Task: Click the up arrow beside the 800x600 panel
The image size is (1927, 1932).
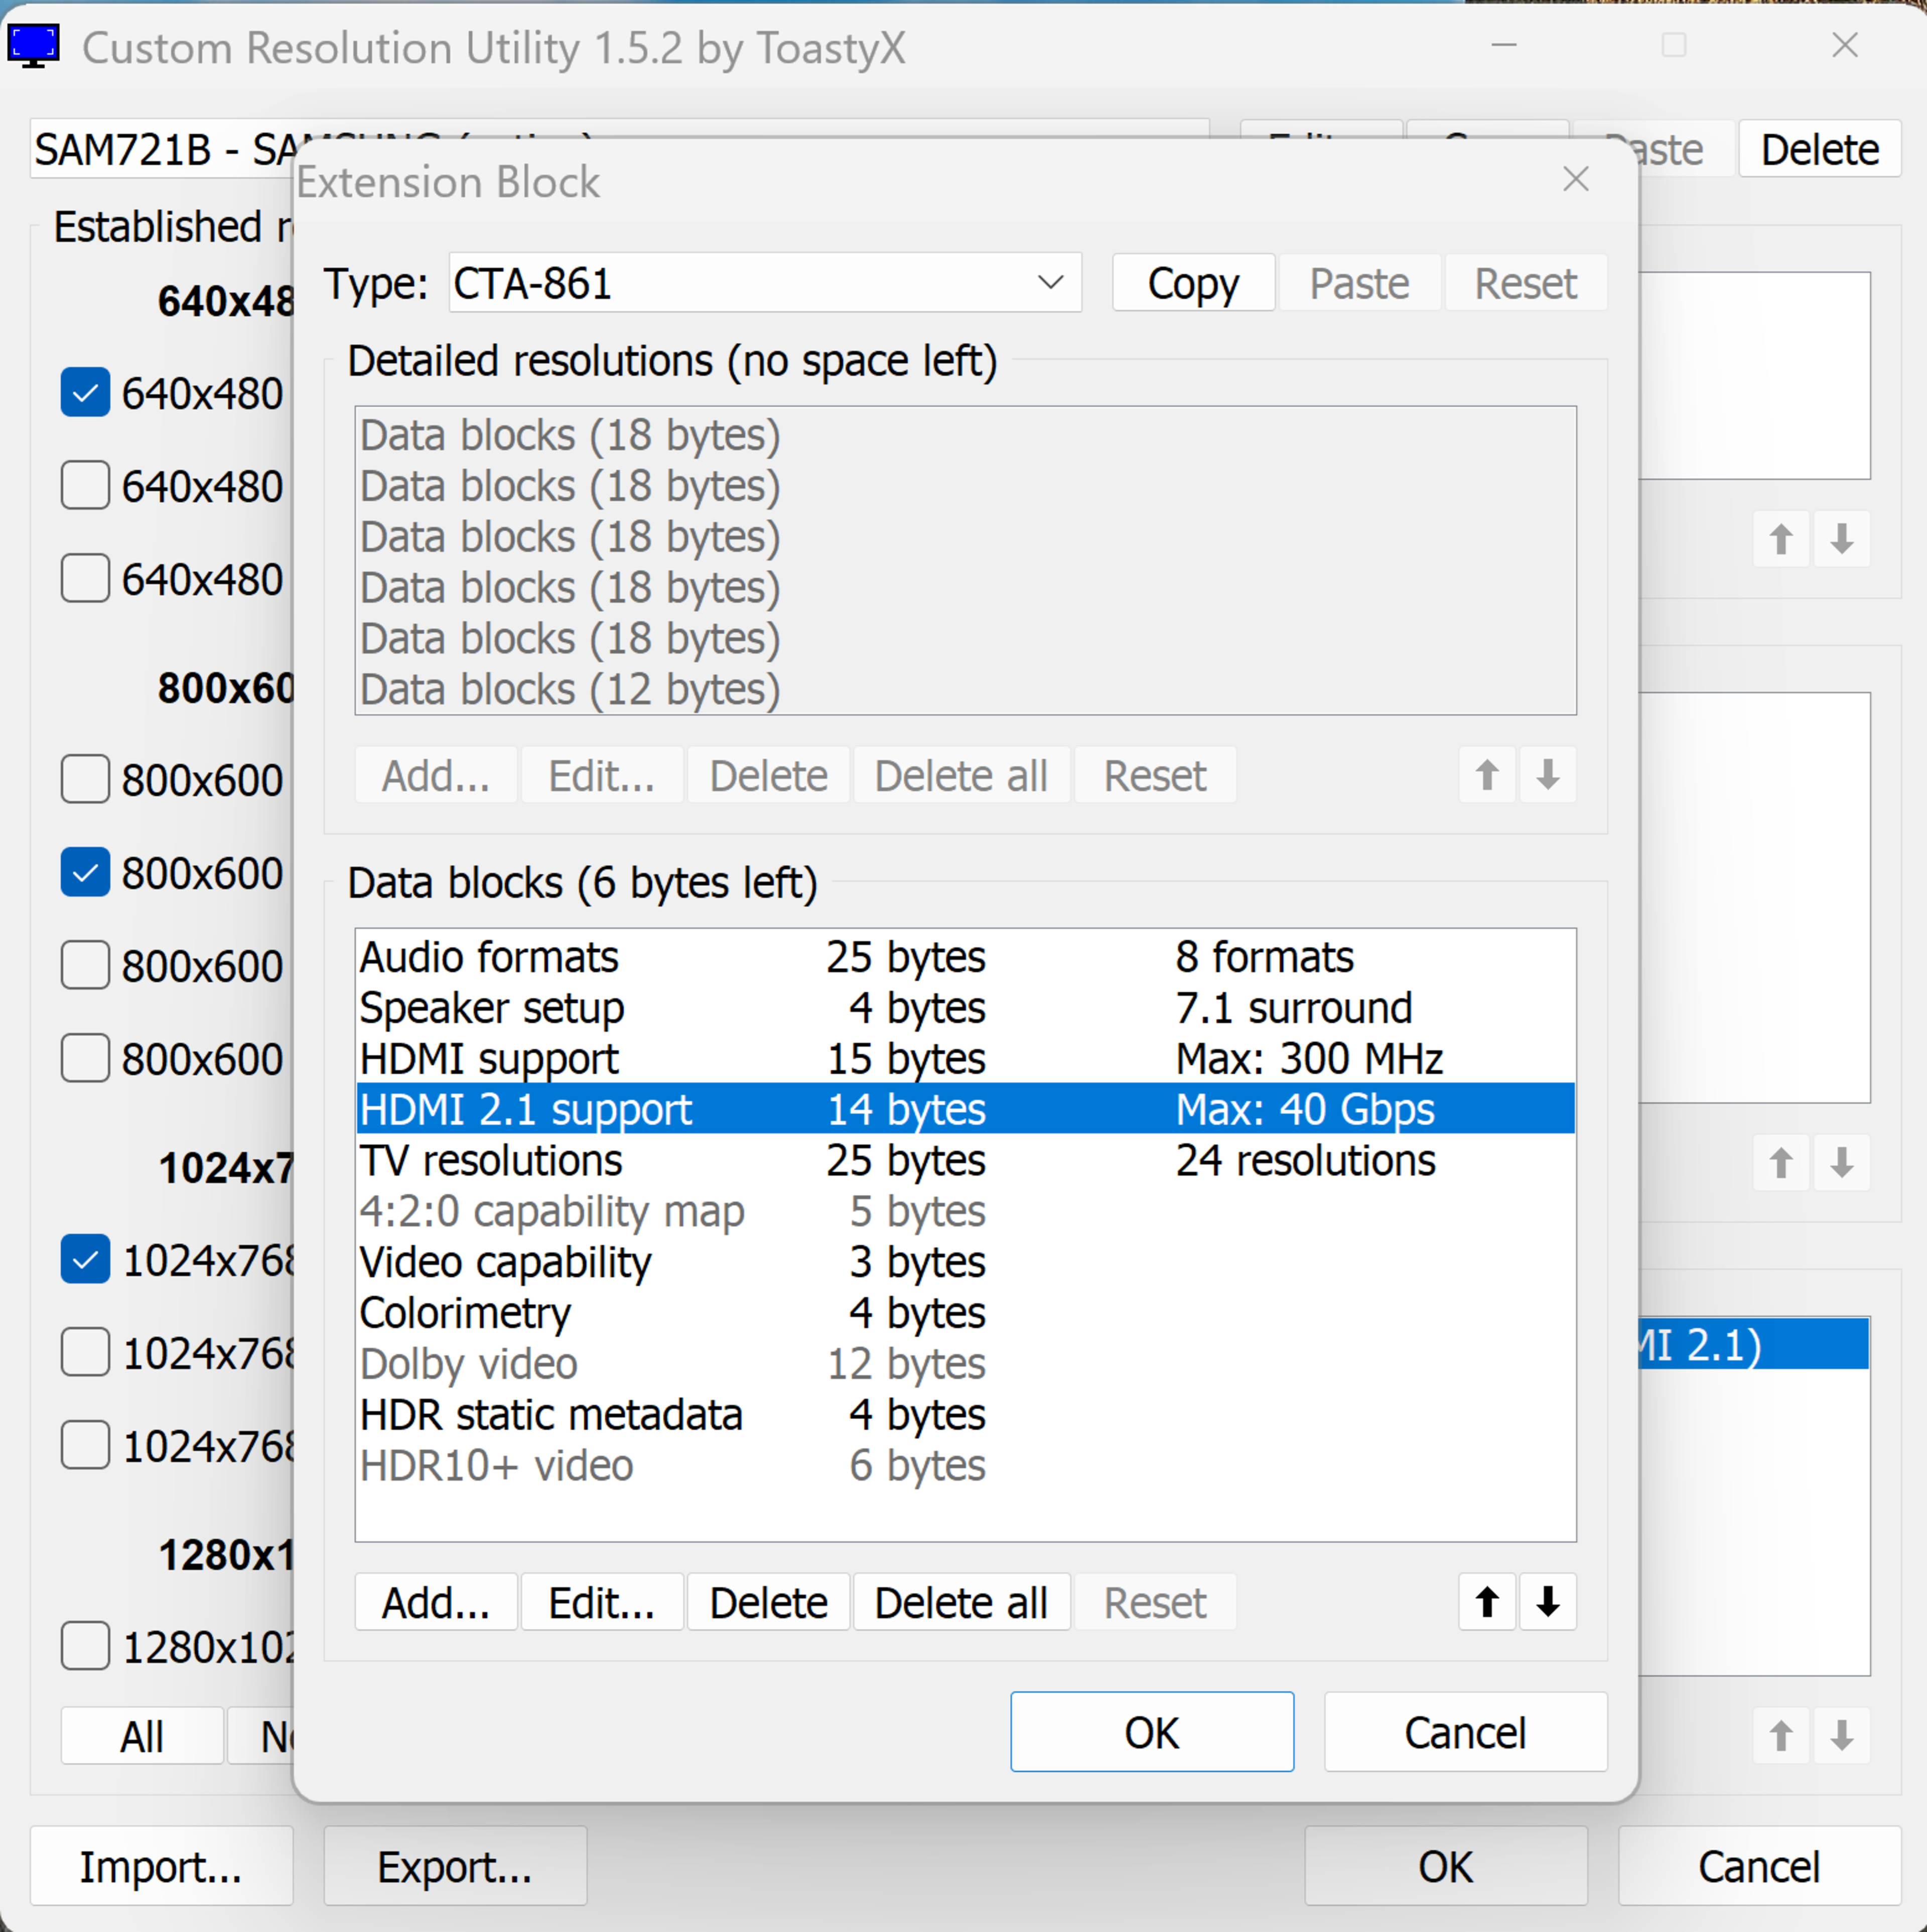Action: [x=1780, y=1163]
